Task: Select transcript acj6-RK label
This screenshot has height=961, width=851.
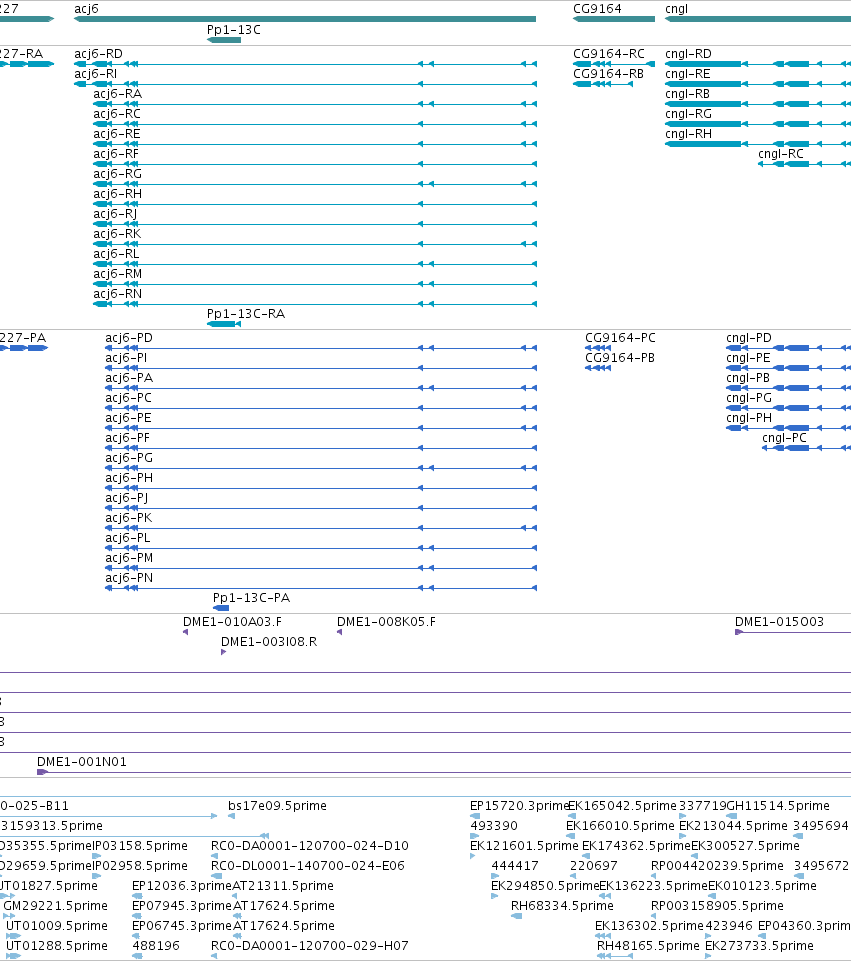Action: coord(117,234)
